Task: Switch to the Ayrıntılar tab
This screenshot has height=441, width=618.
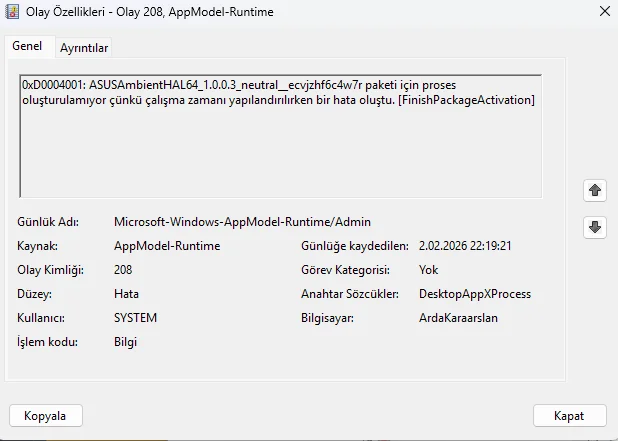Action: [x=84, y=47]
